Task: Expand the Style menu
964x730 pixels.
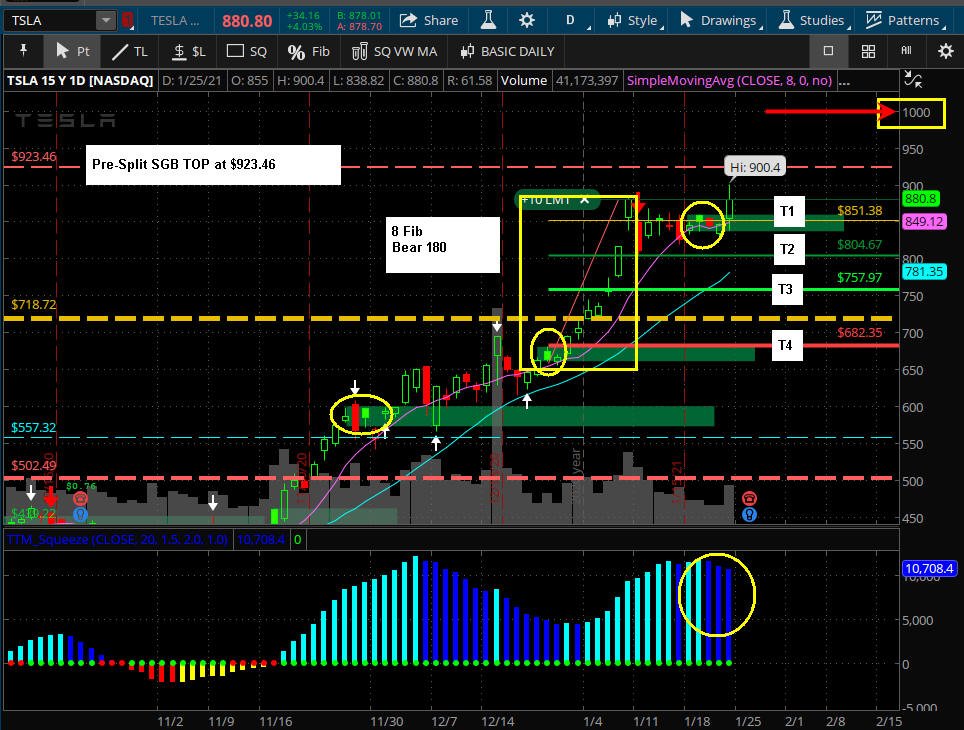Action: (x=635, y=20)
